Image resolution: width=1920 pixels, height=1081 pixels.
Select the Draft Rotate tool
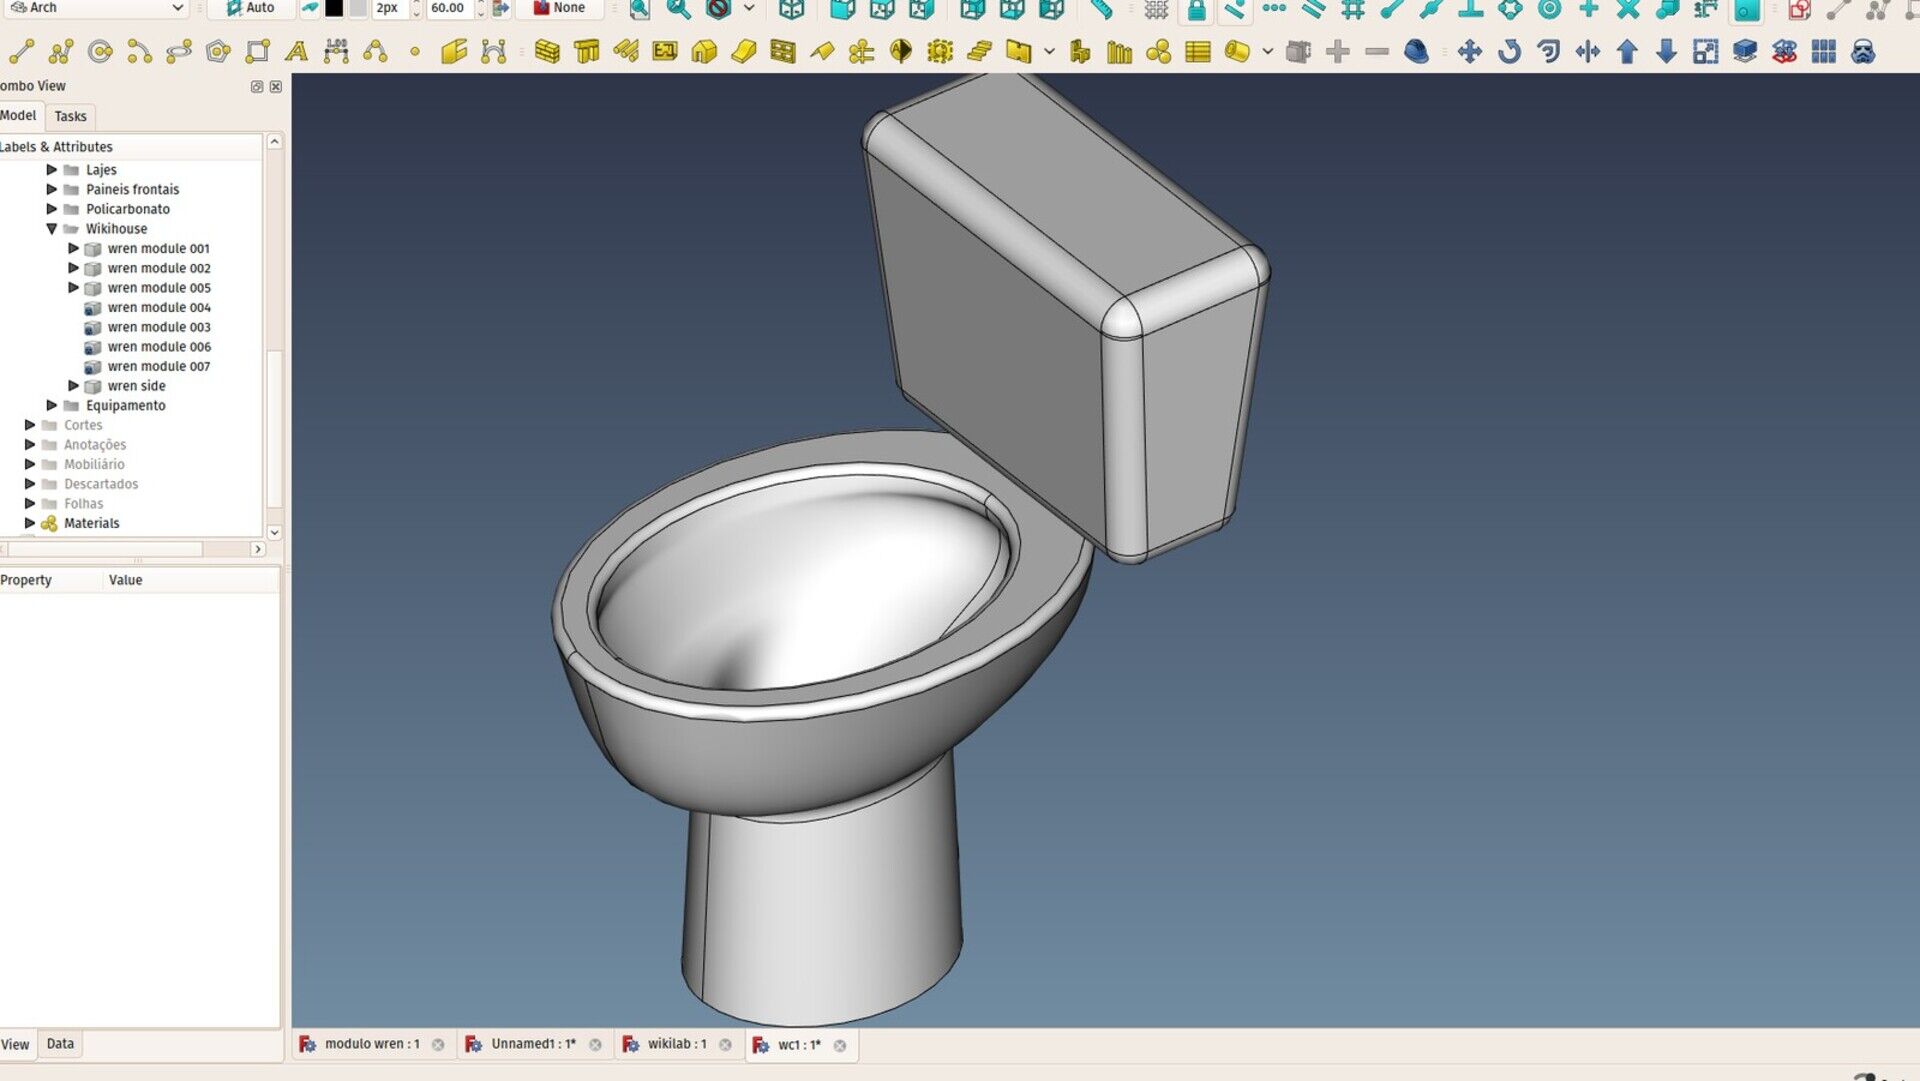click(1509, 51)
